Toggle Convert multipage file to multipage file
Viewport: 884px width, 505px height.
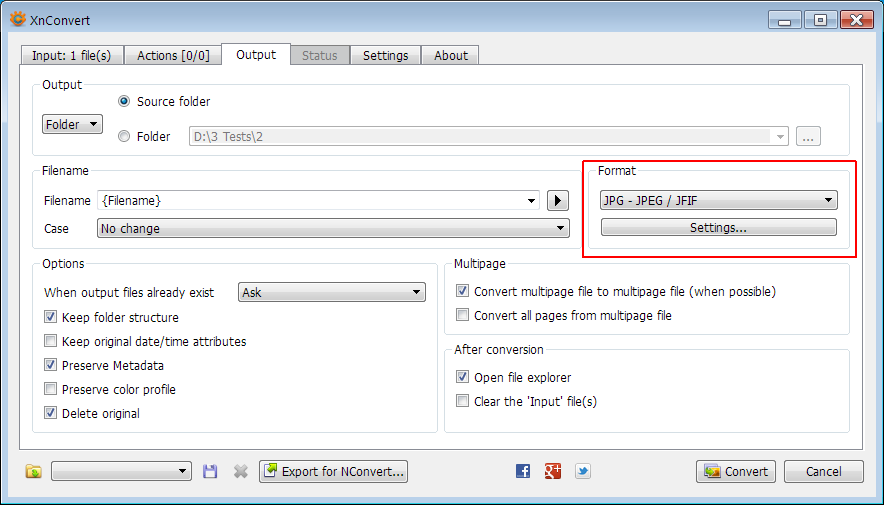click(462, 291)
